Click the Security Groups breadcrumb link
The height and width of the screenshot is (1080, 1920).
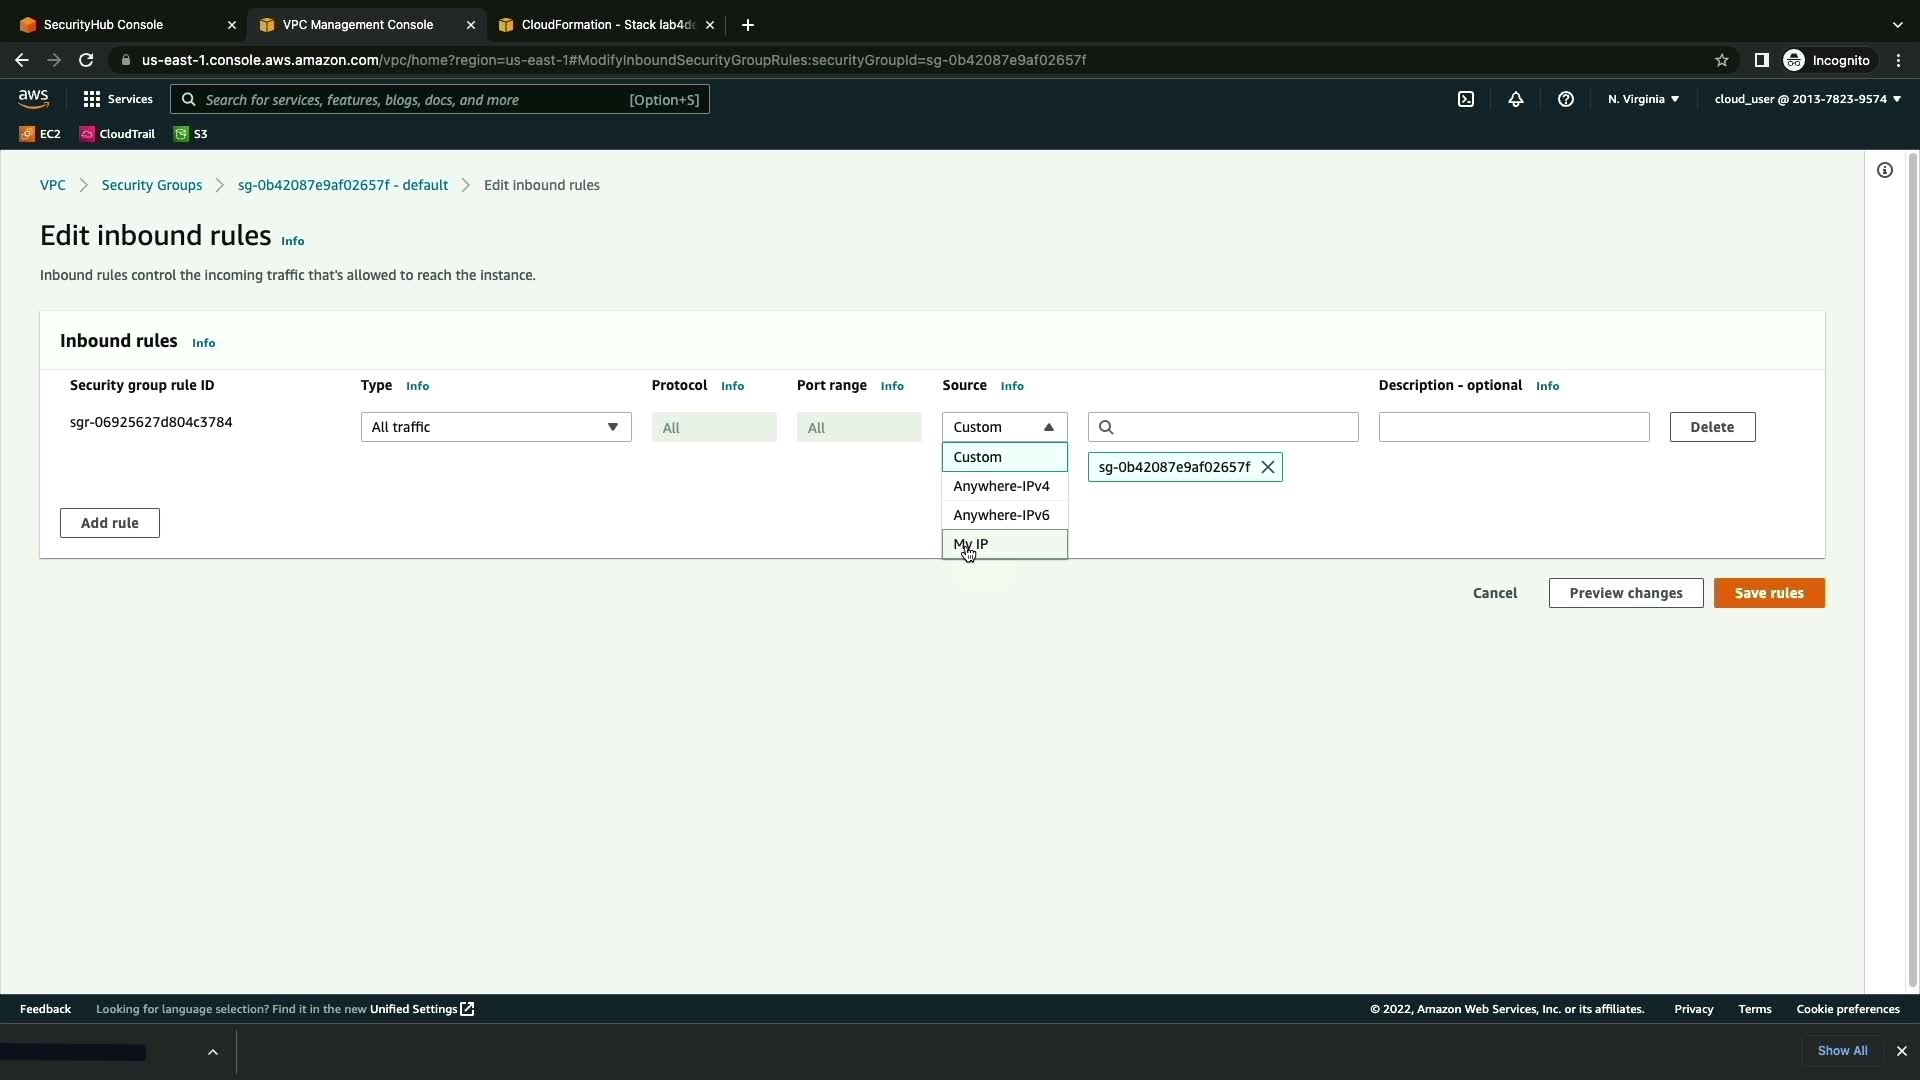(152, 185)
